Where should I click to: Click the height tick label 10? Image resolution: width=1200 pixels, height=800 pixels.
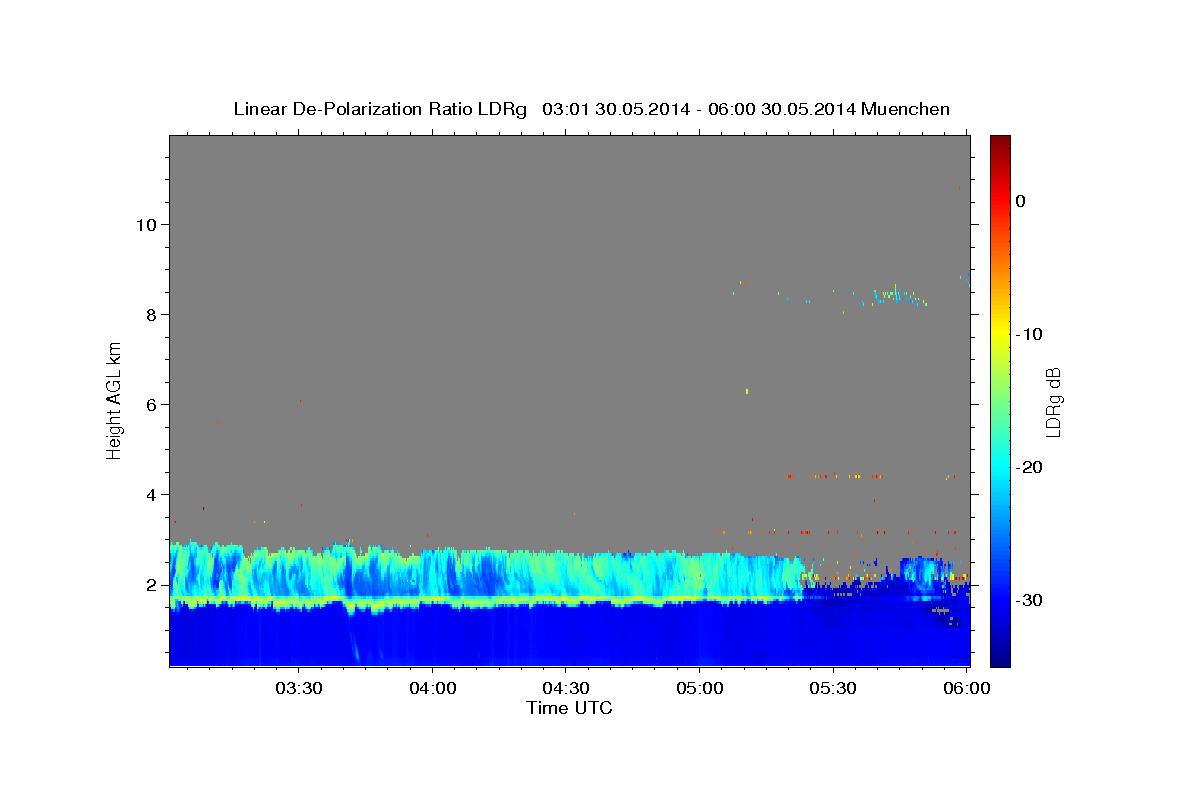(x=147, y=224)
